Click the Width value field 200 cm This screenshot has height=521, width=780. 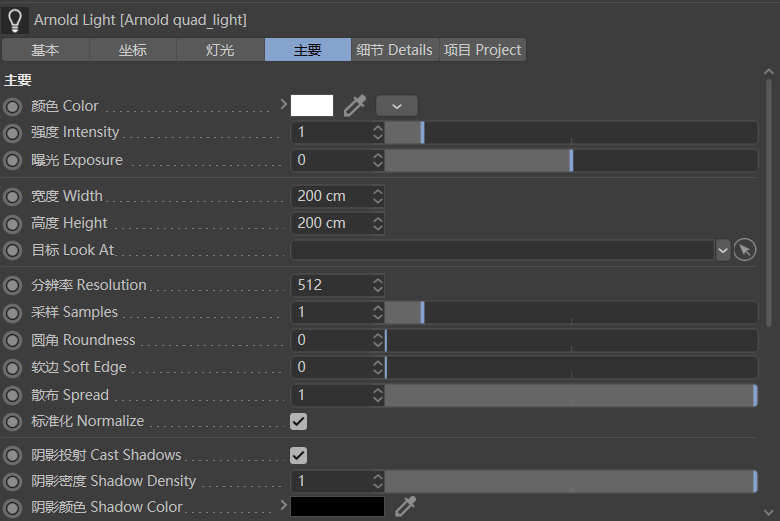click(331, 196)
